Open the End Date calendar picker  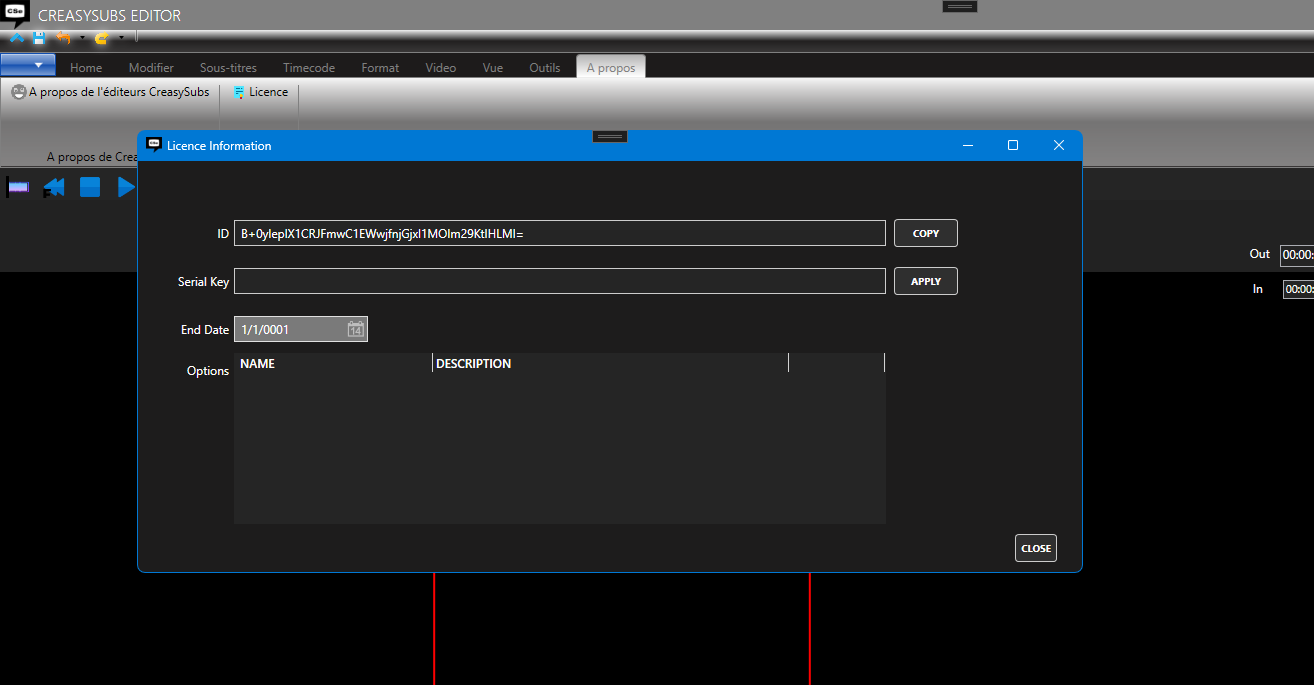pos(355,329)
